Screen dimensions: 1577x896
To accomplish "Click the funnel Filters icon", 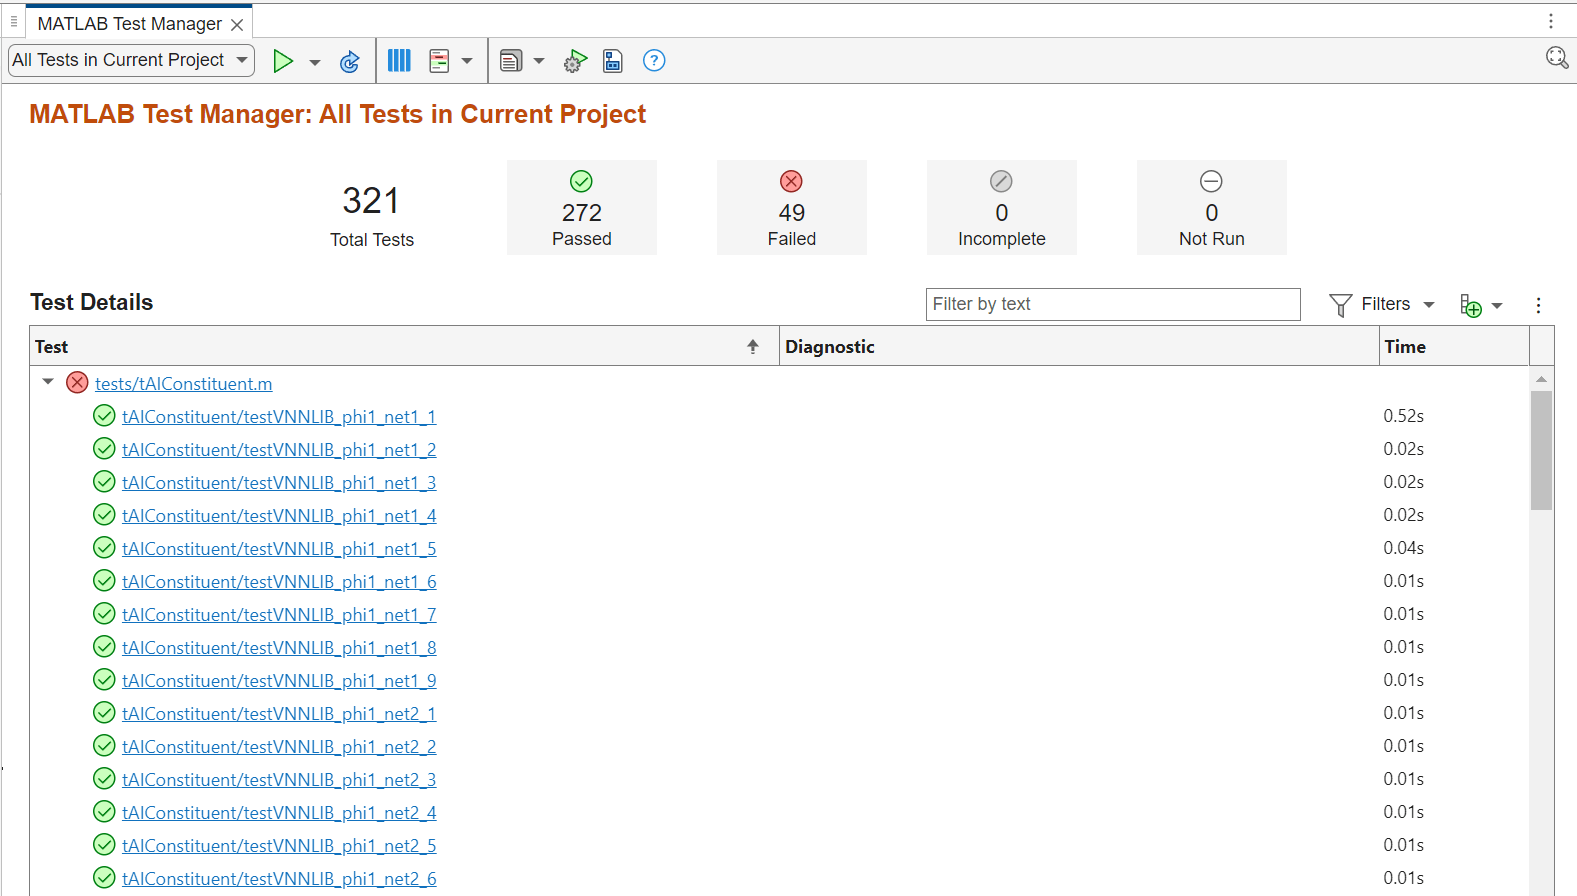I will coord(1341,305).
